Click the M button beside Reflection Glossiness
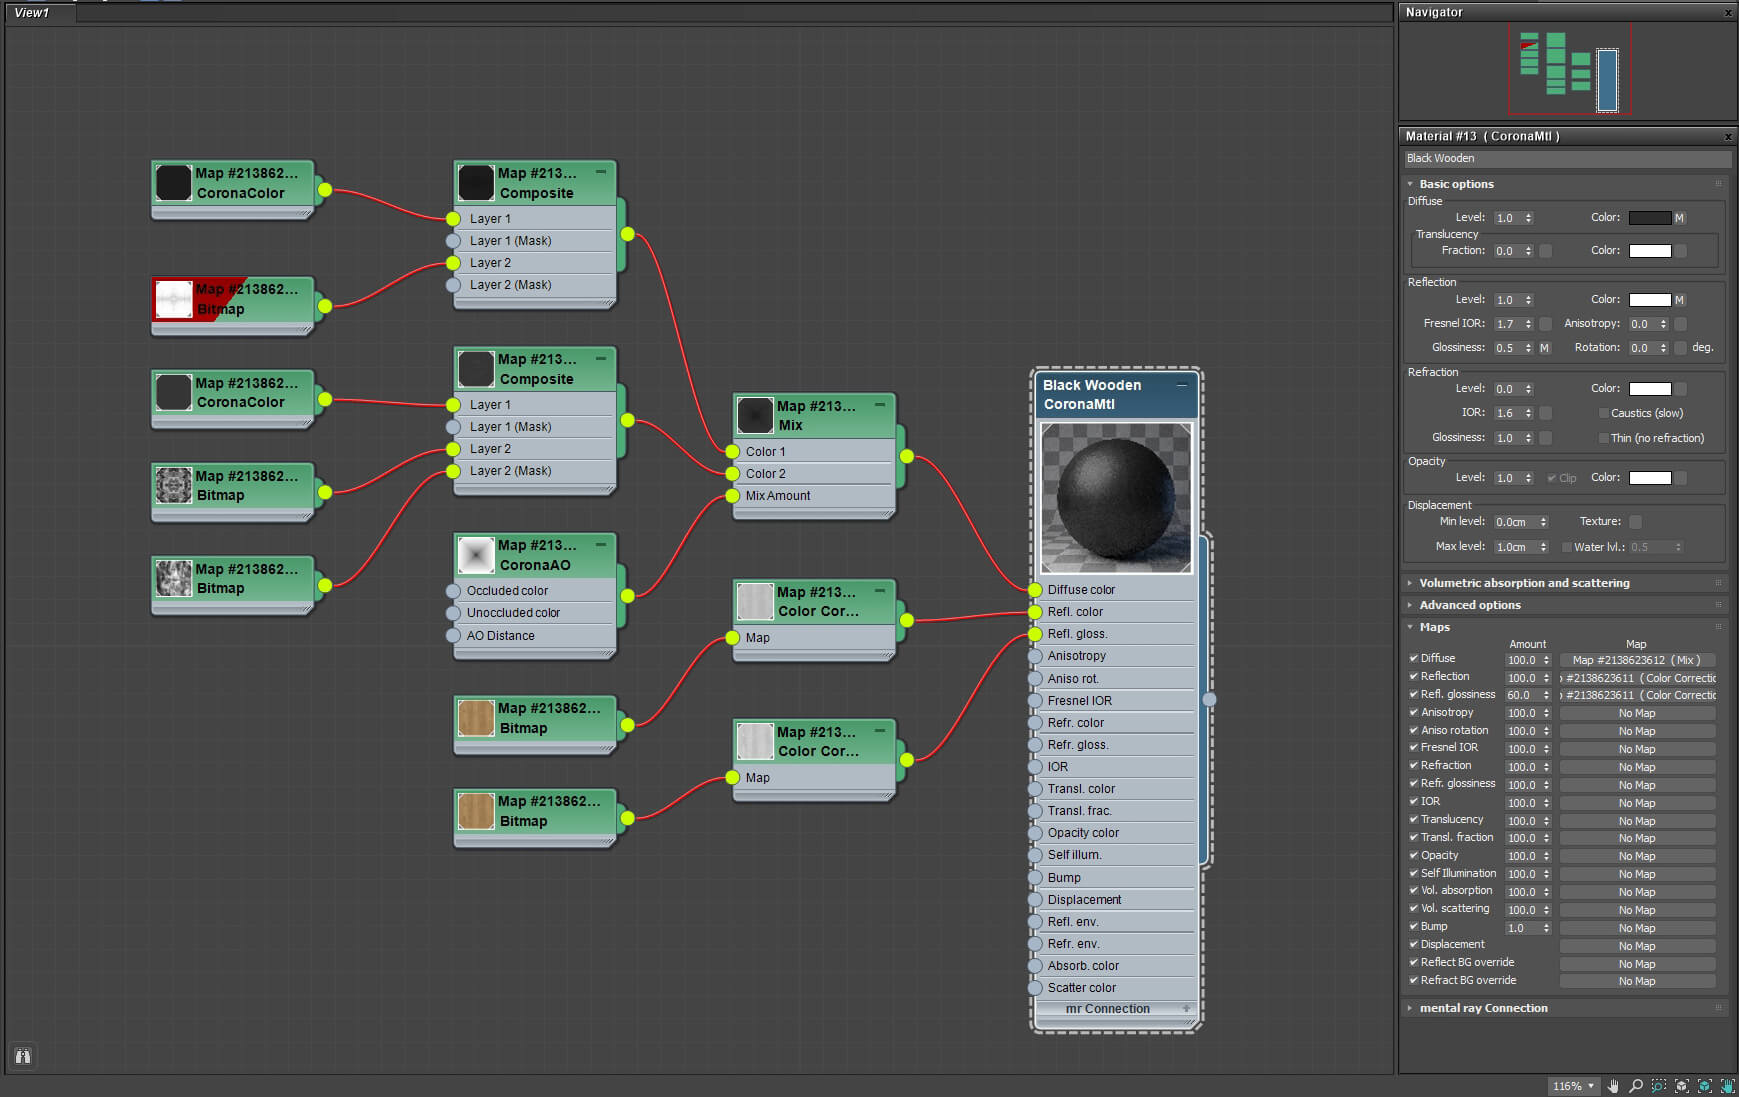 pos(1545,348)
